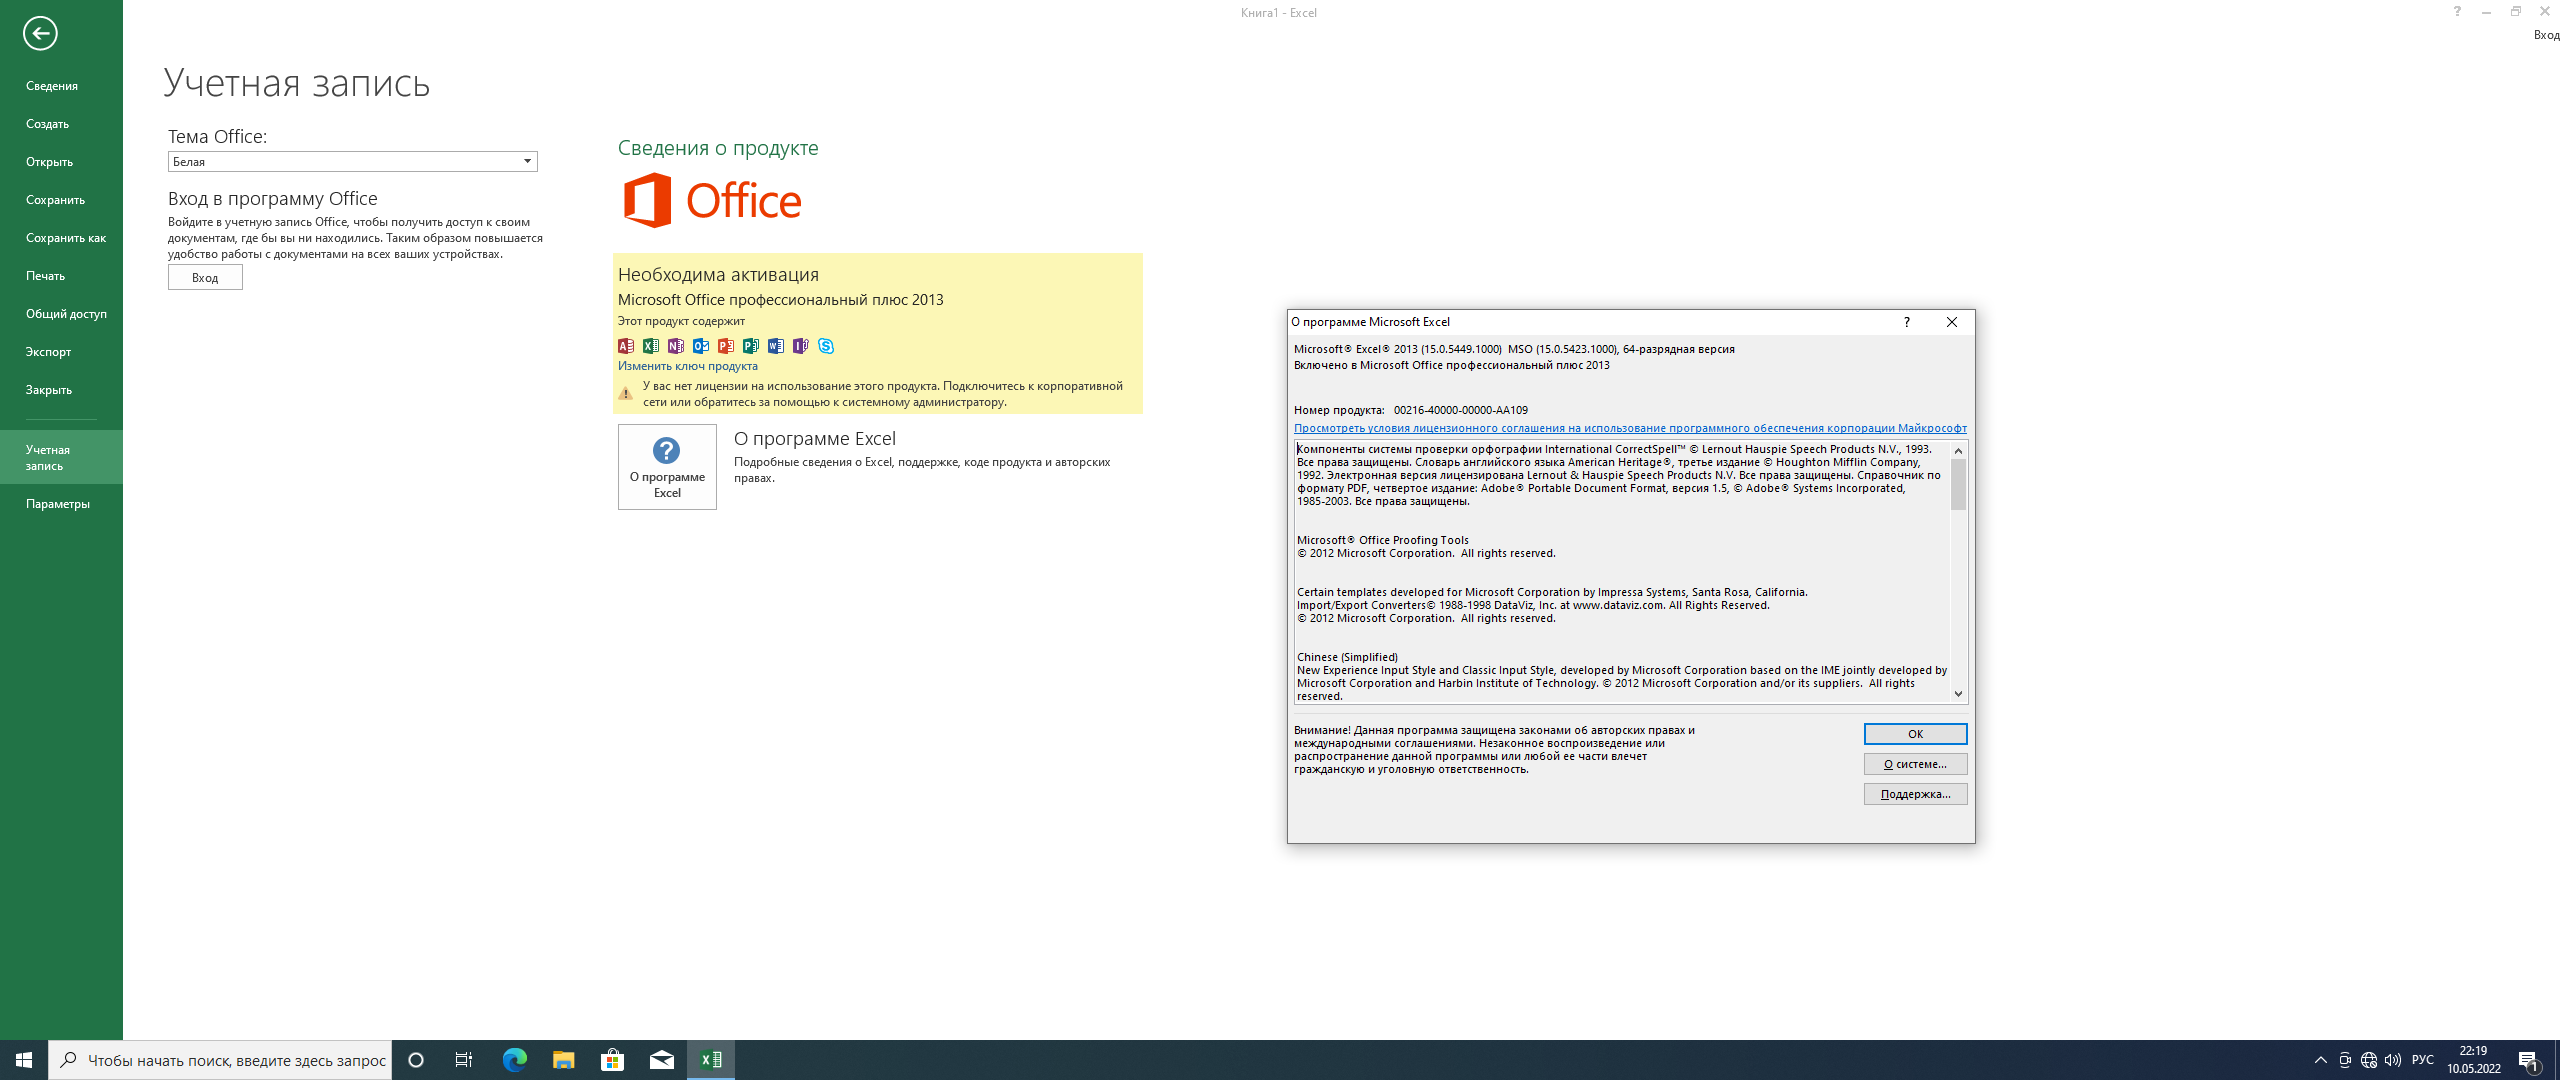The height and width of the screenshot is (1080, 2560).
Task: Click the Поддержка button
Action: pos(1915,794)
